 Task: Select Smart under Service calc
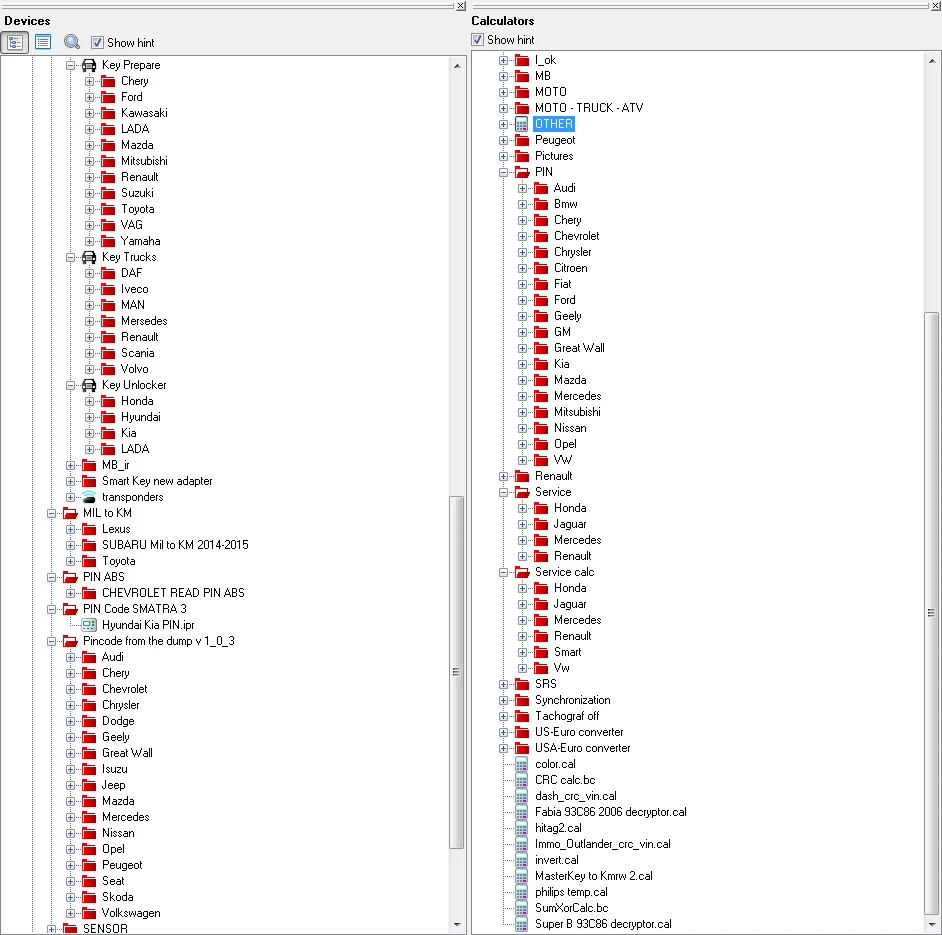(x=568, y=652)
